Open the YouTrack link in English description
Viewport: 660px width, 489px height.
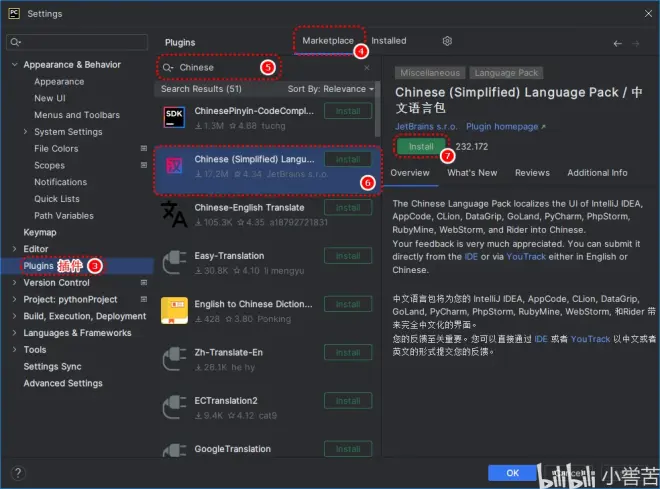[x=526, y=257]
